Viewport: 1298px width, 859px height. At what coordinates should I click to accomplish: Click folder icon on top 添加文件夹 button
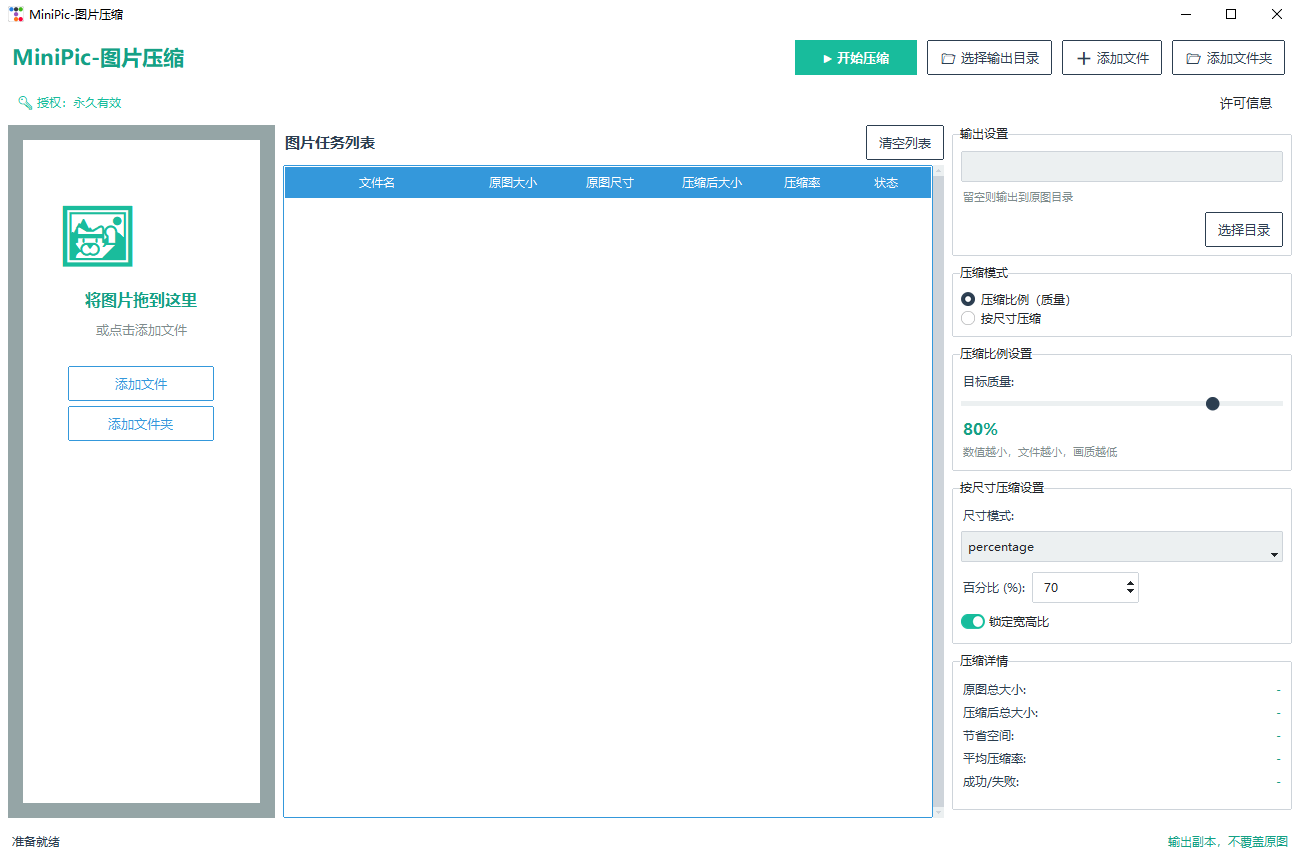tap(1193, 58)
